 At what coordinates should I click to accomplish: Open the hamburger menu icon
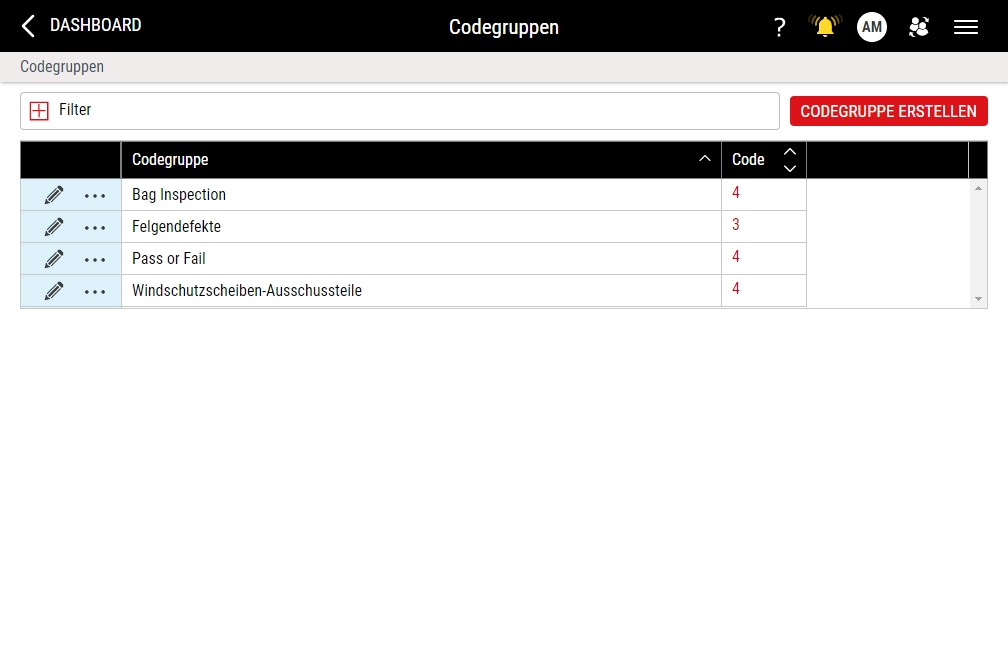965,27
